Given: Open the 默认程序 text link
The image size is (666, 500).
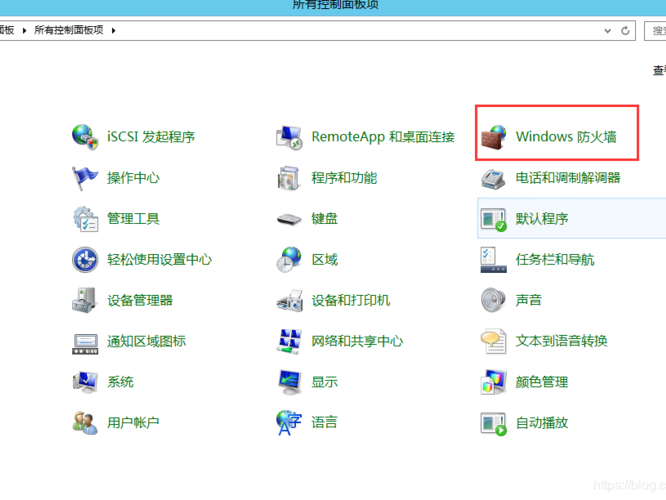Looking at the screenshot, I should 542,219.
